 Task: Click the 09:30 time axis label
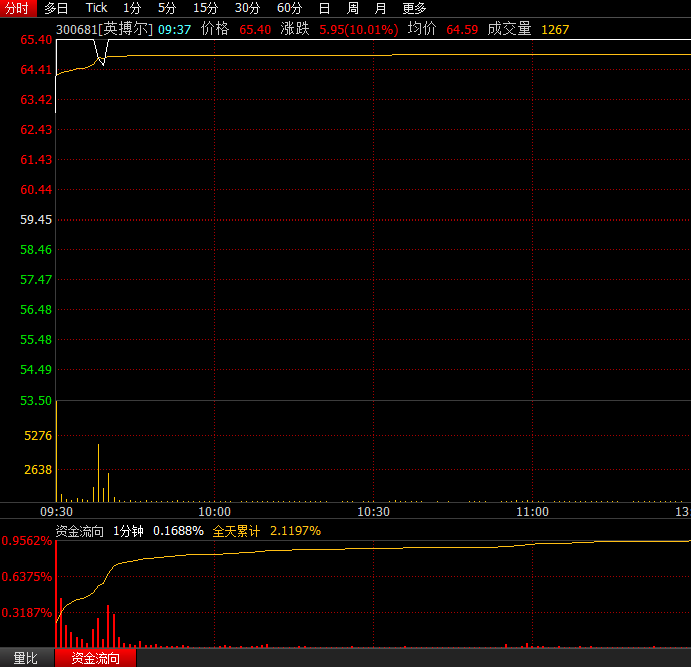tap(56, 511)
